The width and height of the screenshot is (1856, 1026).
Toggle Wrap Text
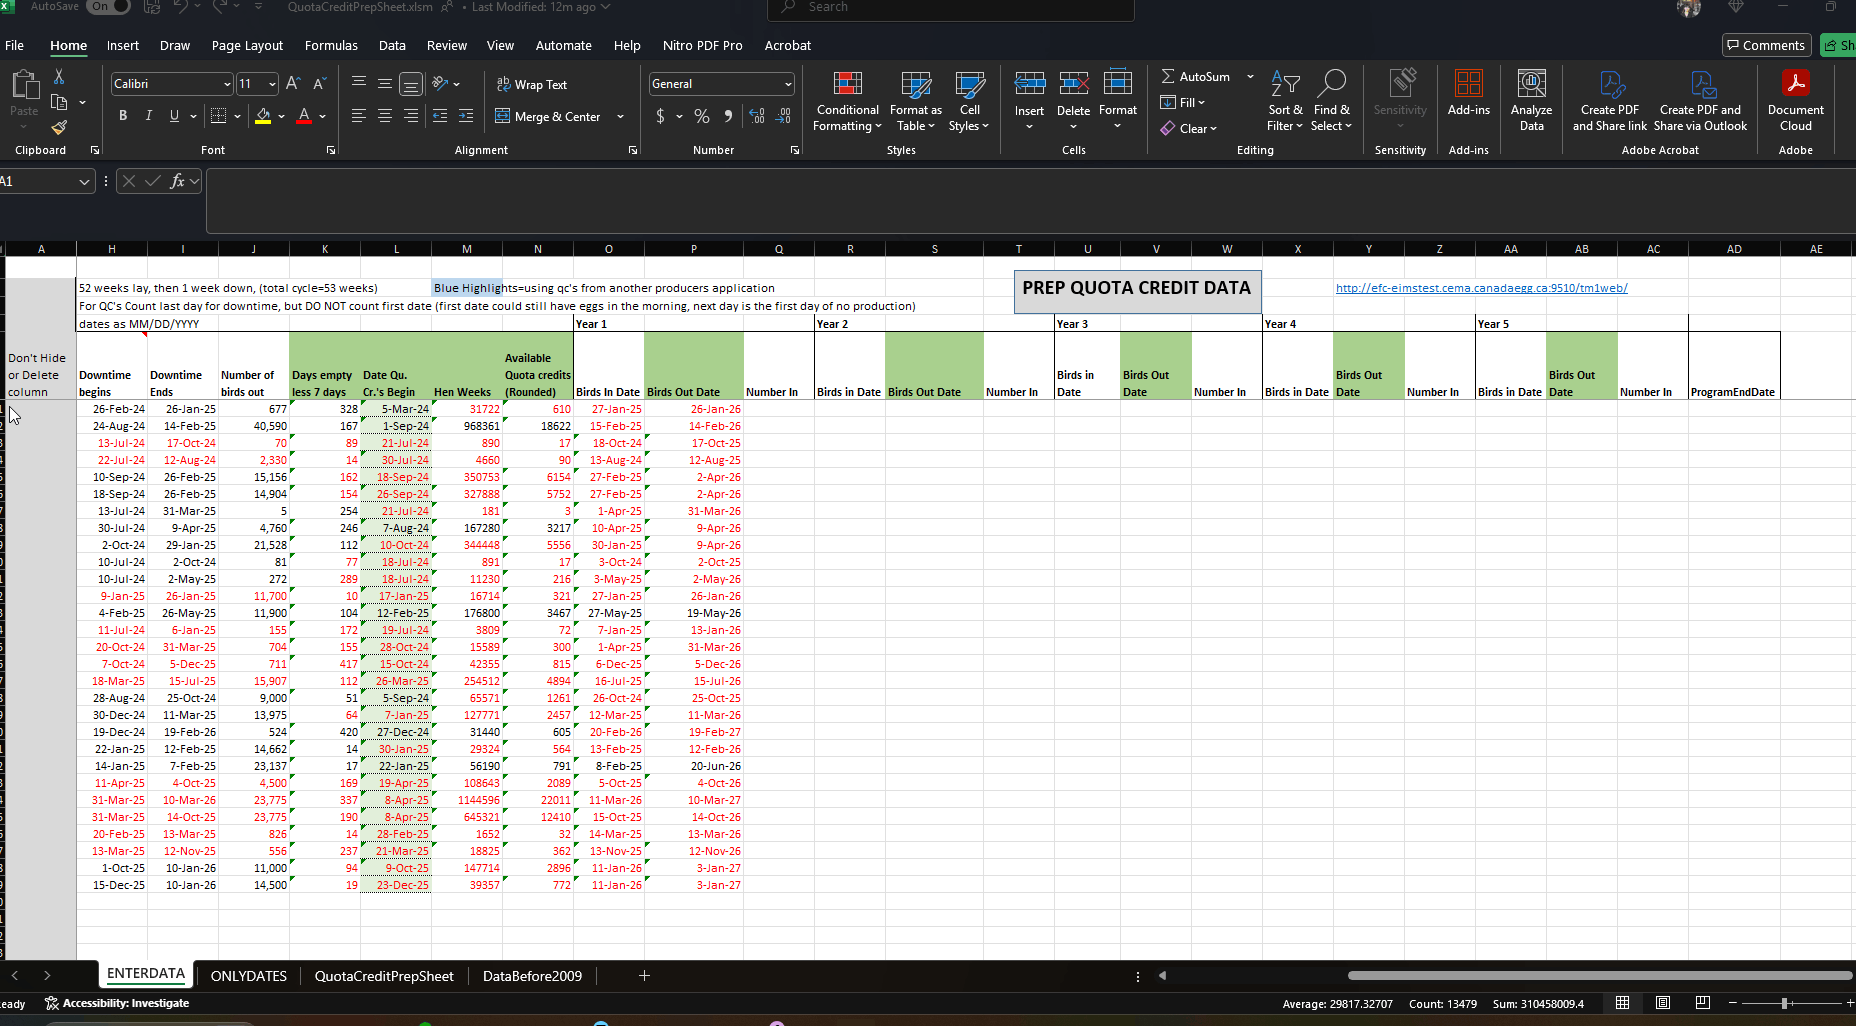coord(532,84)
